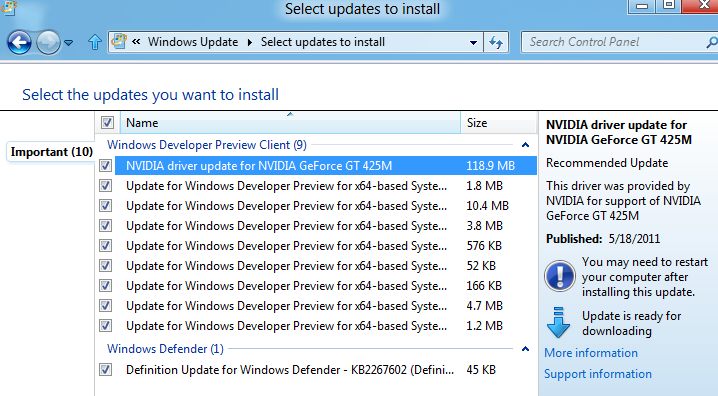Image resolution: width=718 pixels, height=396 pixels.
Task: Go back with the Back arrow button
Action: [19, 43]
